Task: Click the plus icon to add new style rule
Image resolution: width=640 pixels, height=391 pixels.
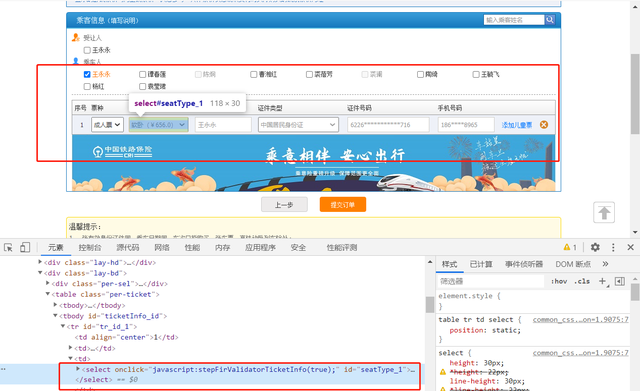Action: tap(602, 281)
